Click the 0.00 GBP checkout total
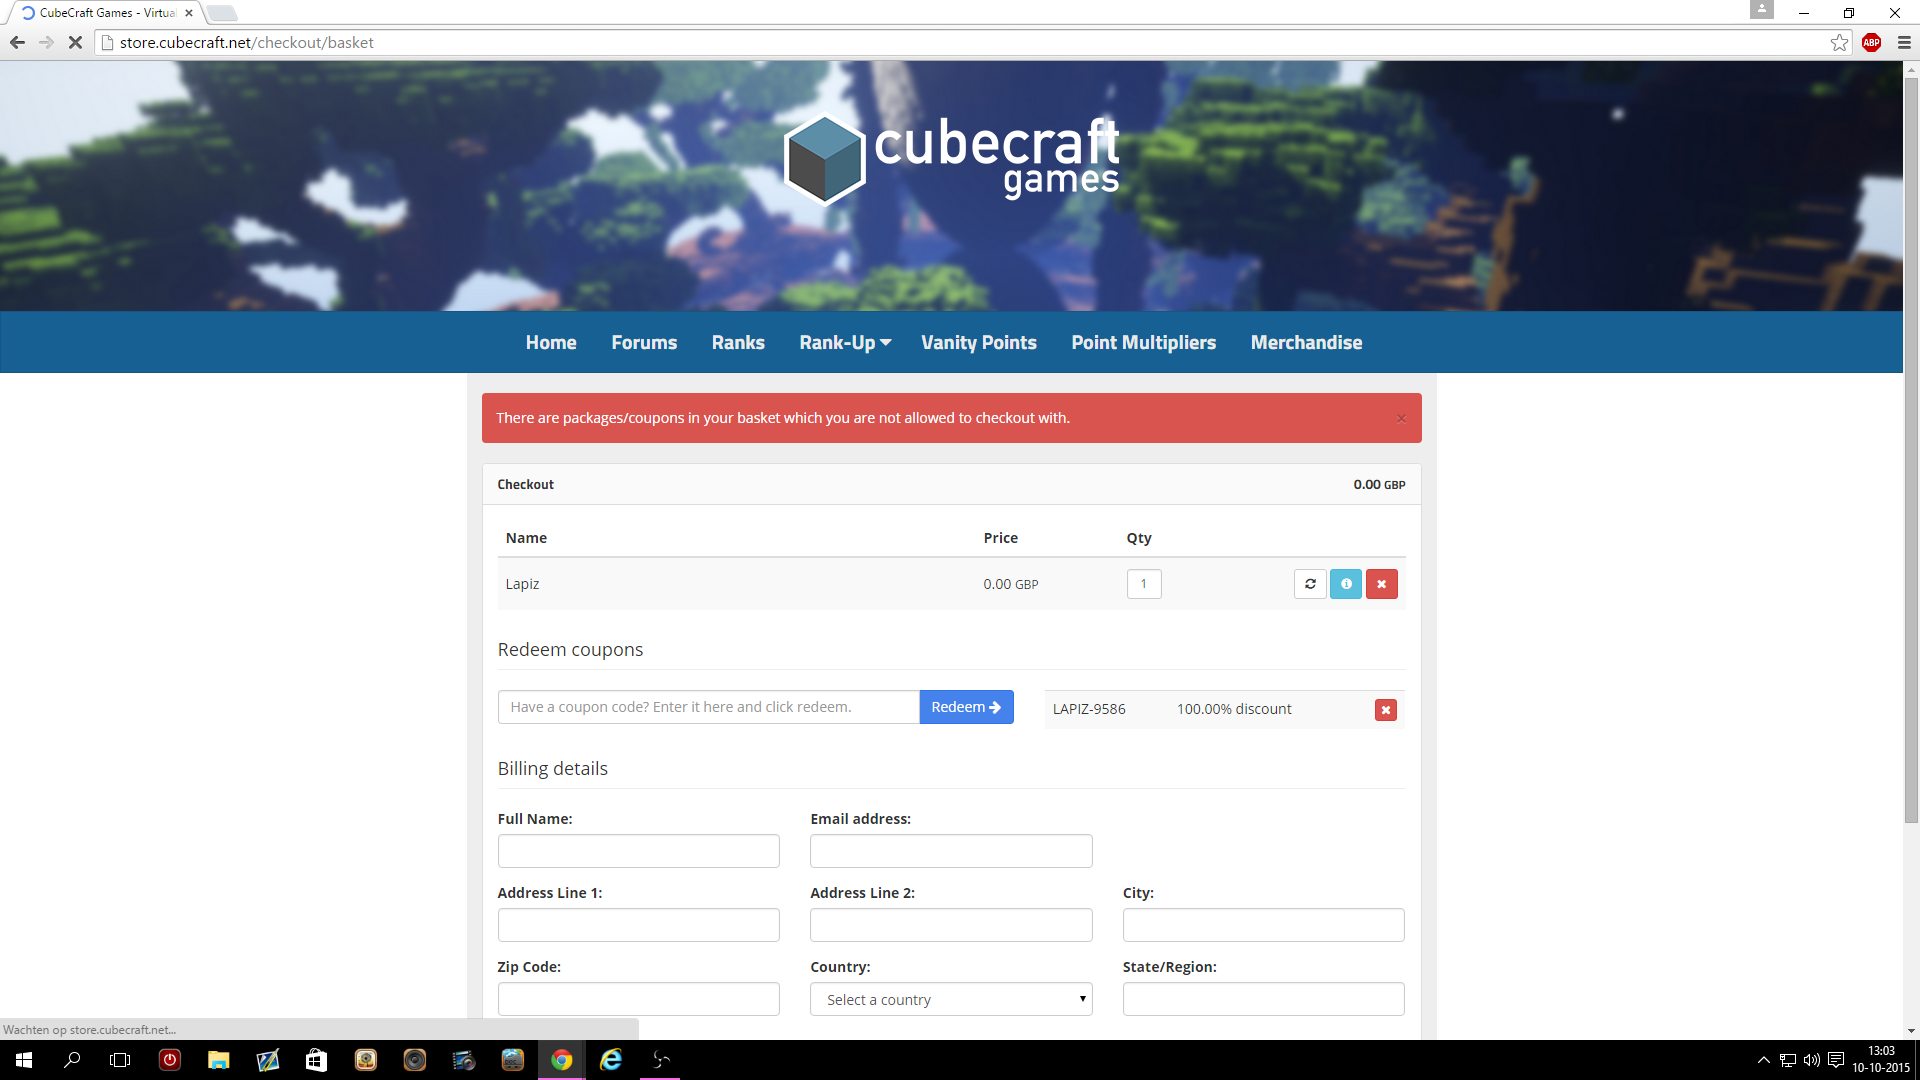The height and width of the screenshot is (1080, 1920). (1379, 485)
